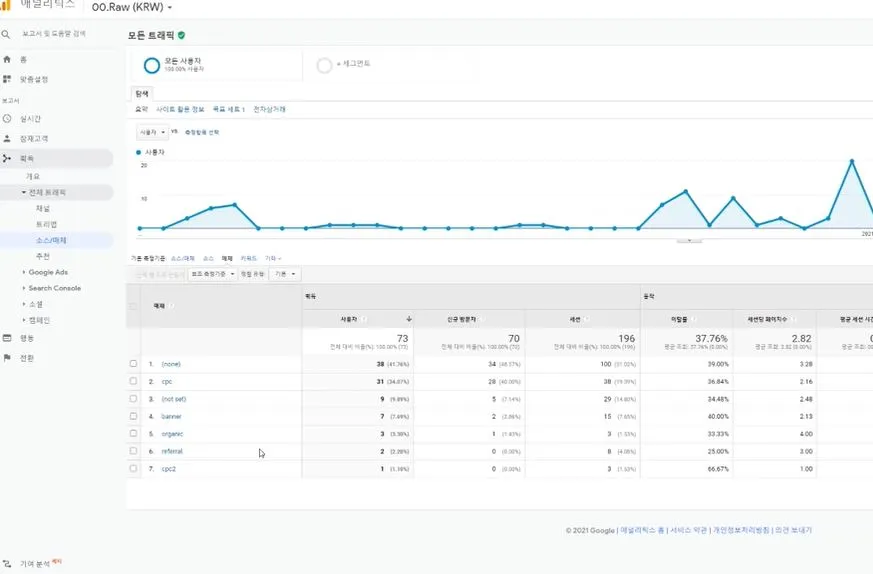Open the Realtime (실시간) clock icon
This screenshot has width=873, height=574.
(x=7, y=119)
